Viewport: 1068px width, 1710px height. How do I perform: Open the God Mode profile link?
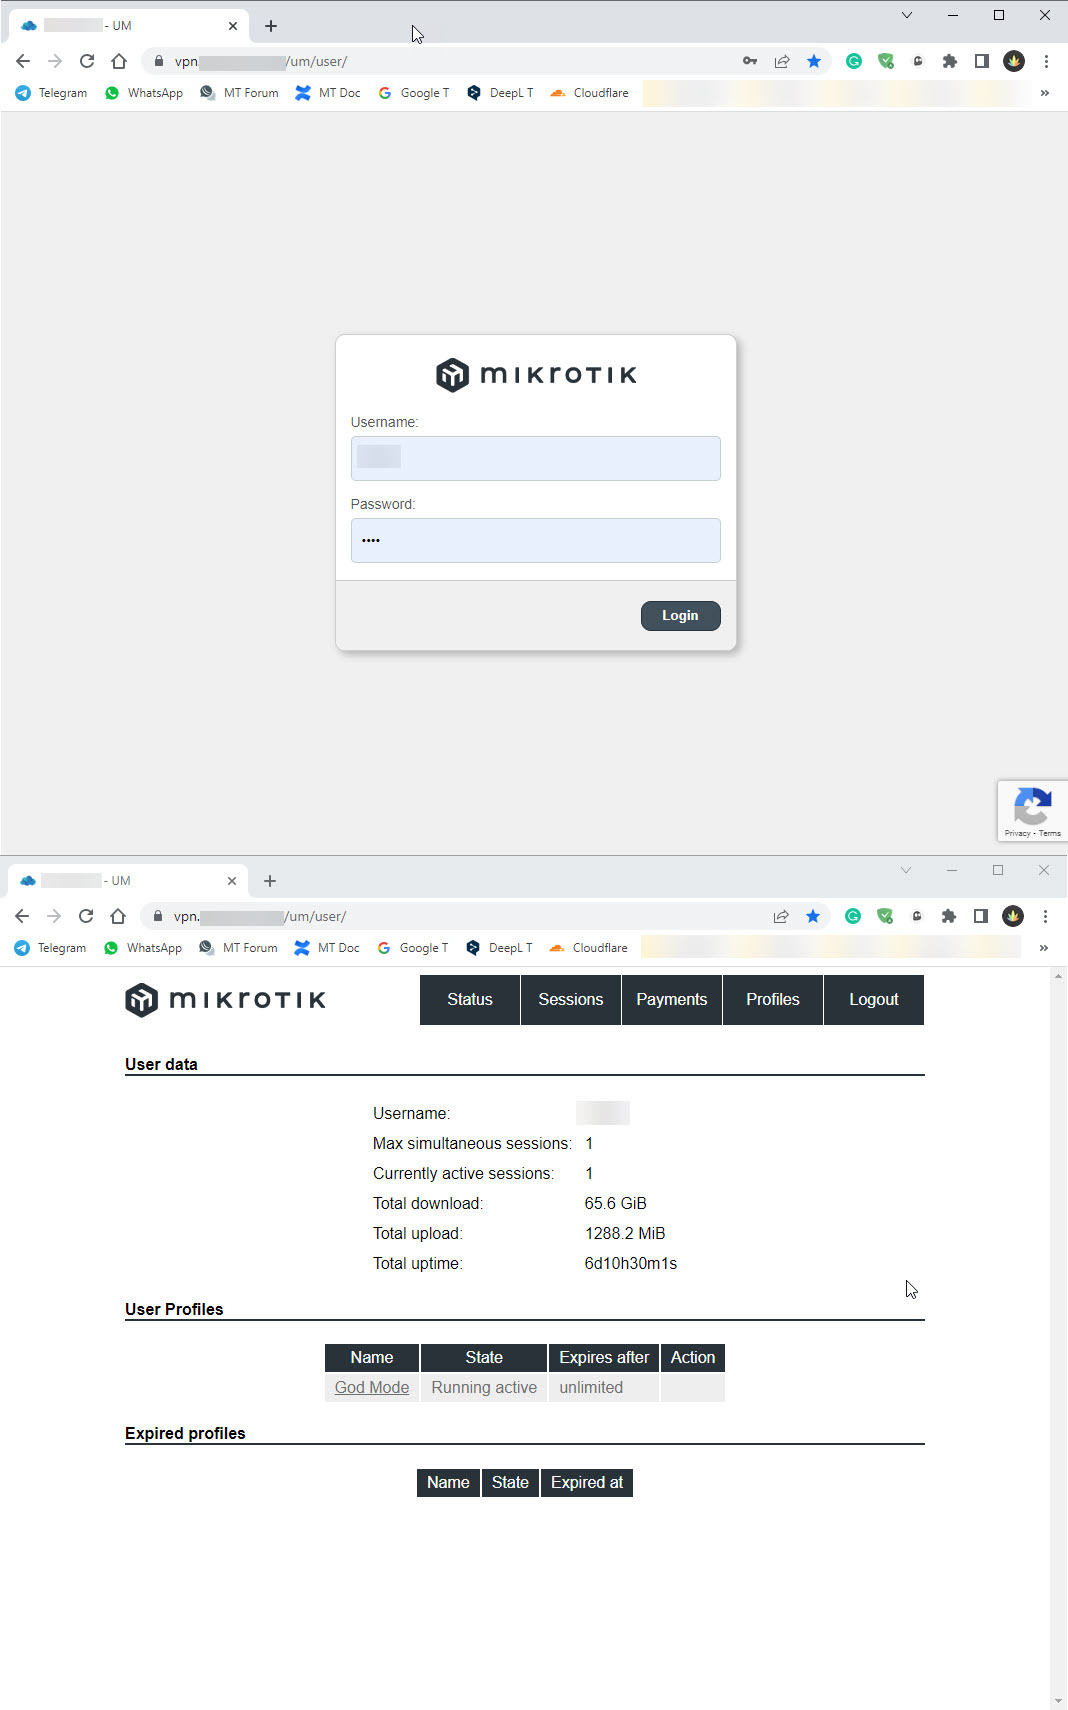[372, 1388]
